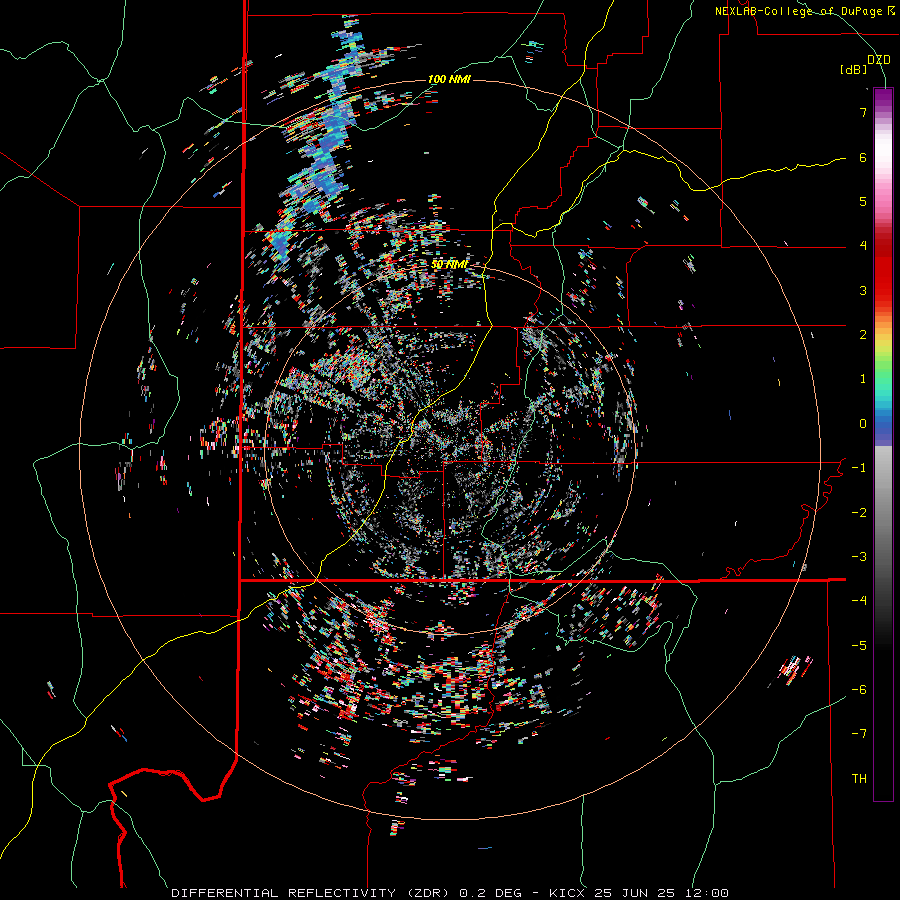Select the -4 value on the legend
Viewport: 900px width, 900px height.
[859, 601]
